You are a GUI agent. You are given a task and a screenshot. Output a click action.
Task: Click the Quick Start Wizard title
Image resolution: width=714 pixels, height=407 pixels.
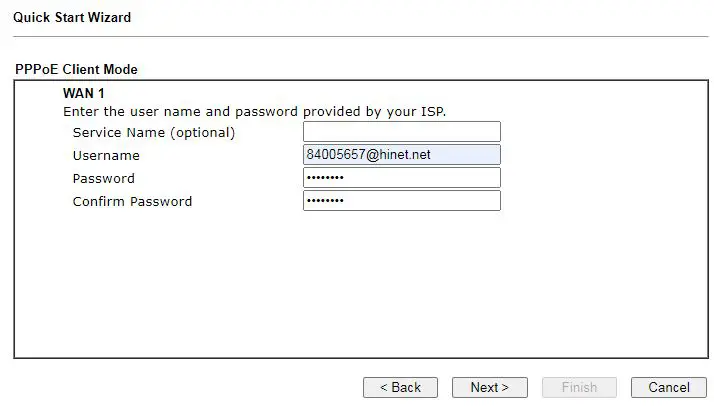click(72, 17)
